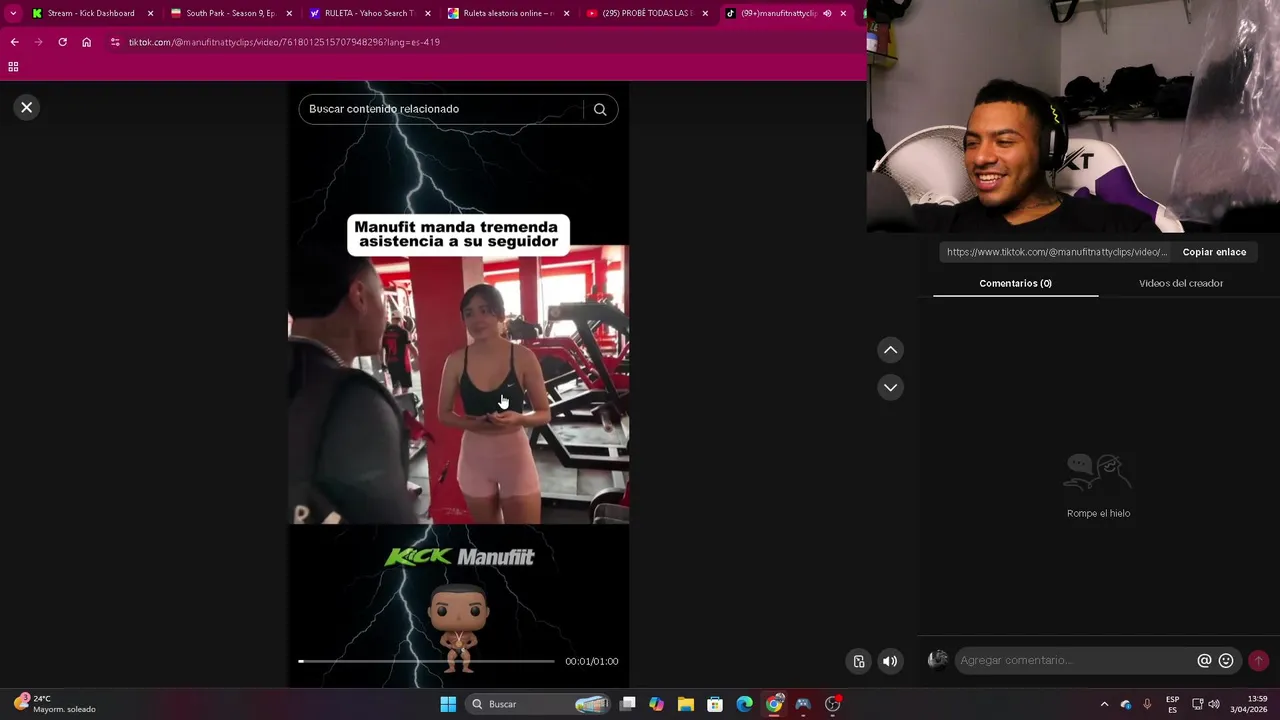Open the site information icon in address bar
Screen dimensions: 1280x720
point(115,42)
